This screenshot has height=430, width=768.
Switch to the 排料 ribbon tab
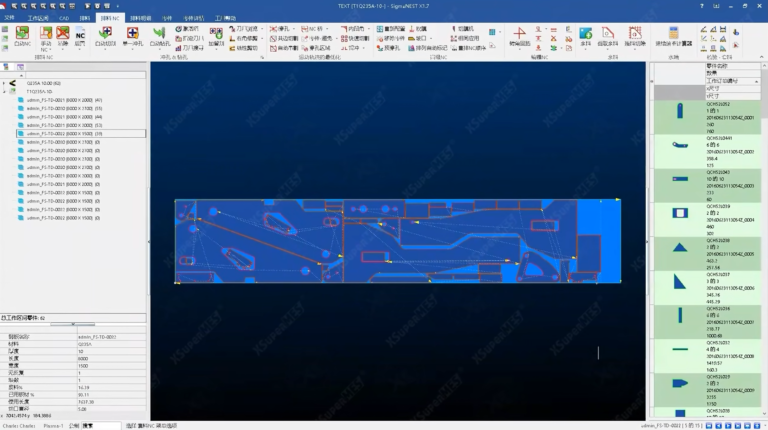85,18
